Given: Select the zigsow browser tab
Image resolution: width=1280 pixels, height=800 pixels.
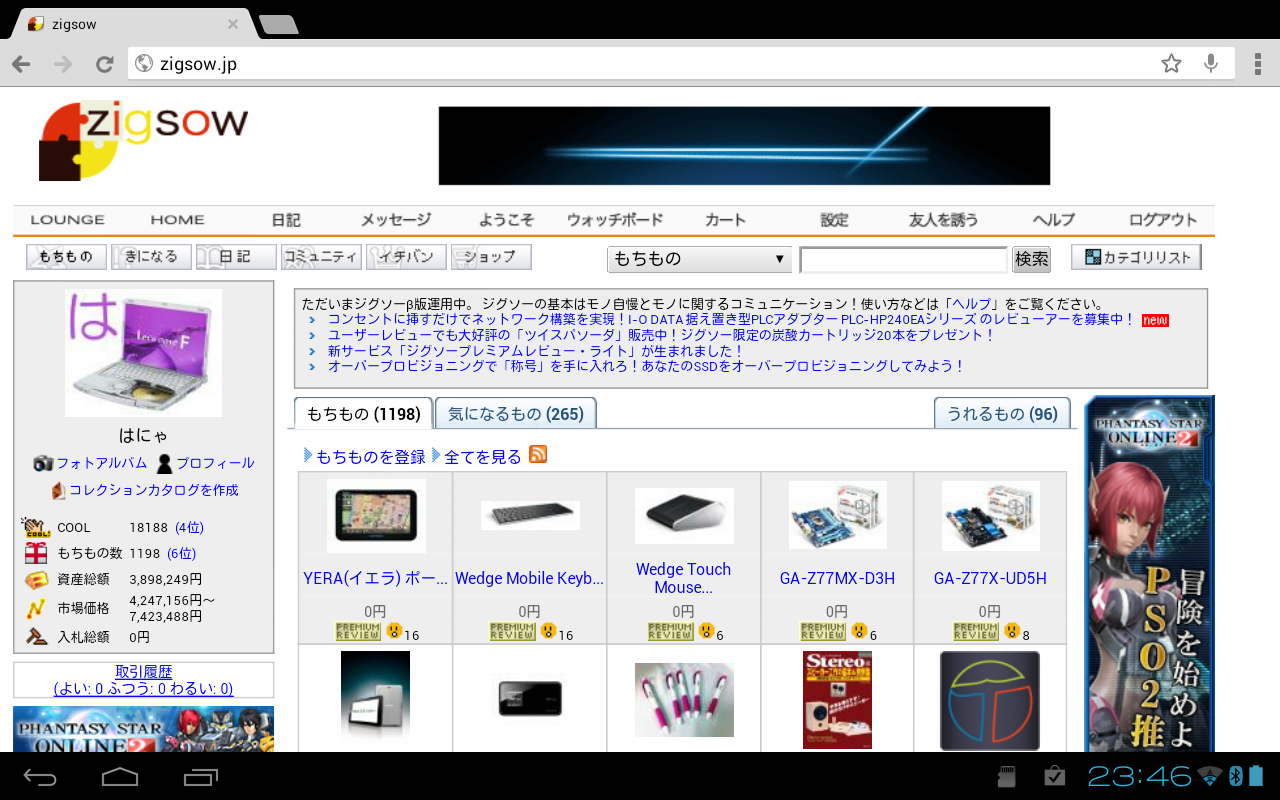Looking at the screenshot, I should (x=133, y=24).
